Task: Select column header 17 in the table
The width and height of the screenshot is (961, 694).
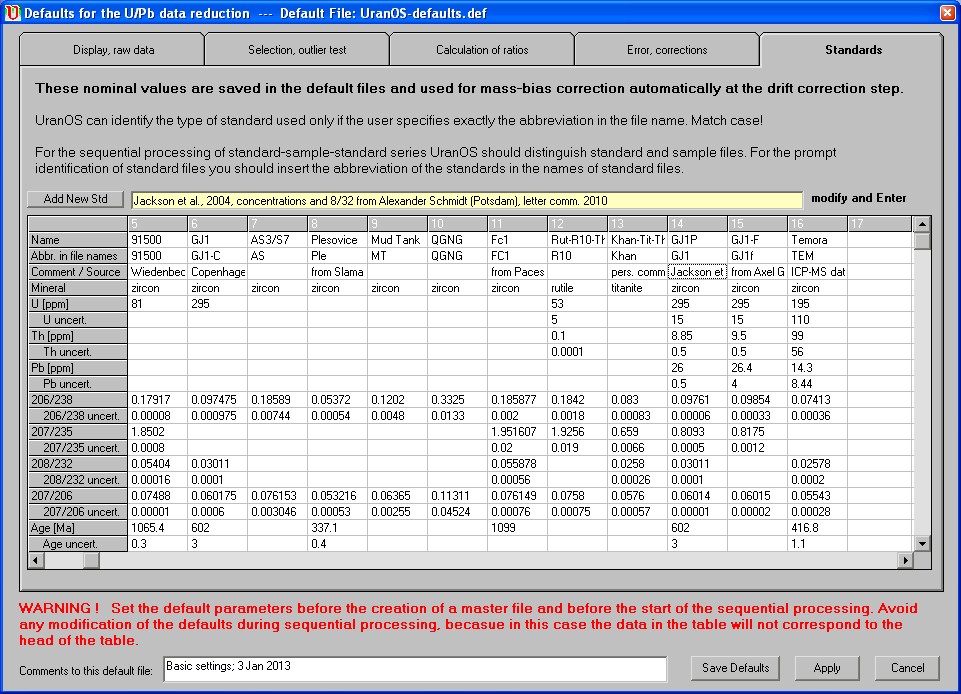Action: (880, 224)
